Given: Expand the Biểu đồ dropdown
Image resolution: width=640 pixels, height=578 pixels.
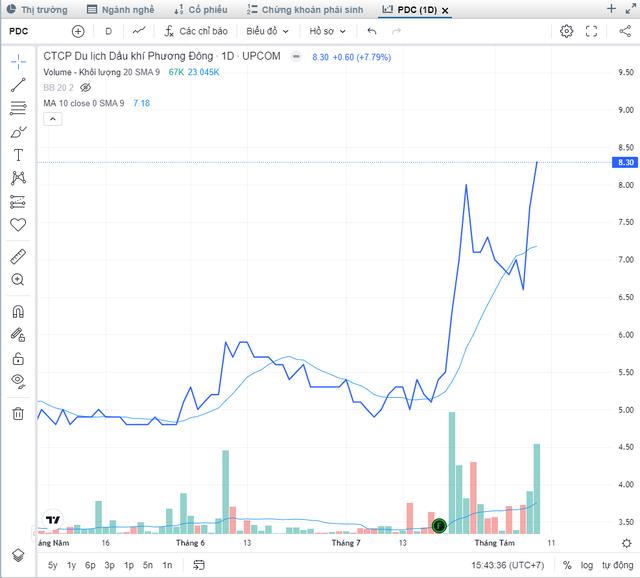Looking at the screenshot, I should [268, 31].
